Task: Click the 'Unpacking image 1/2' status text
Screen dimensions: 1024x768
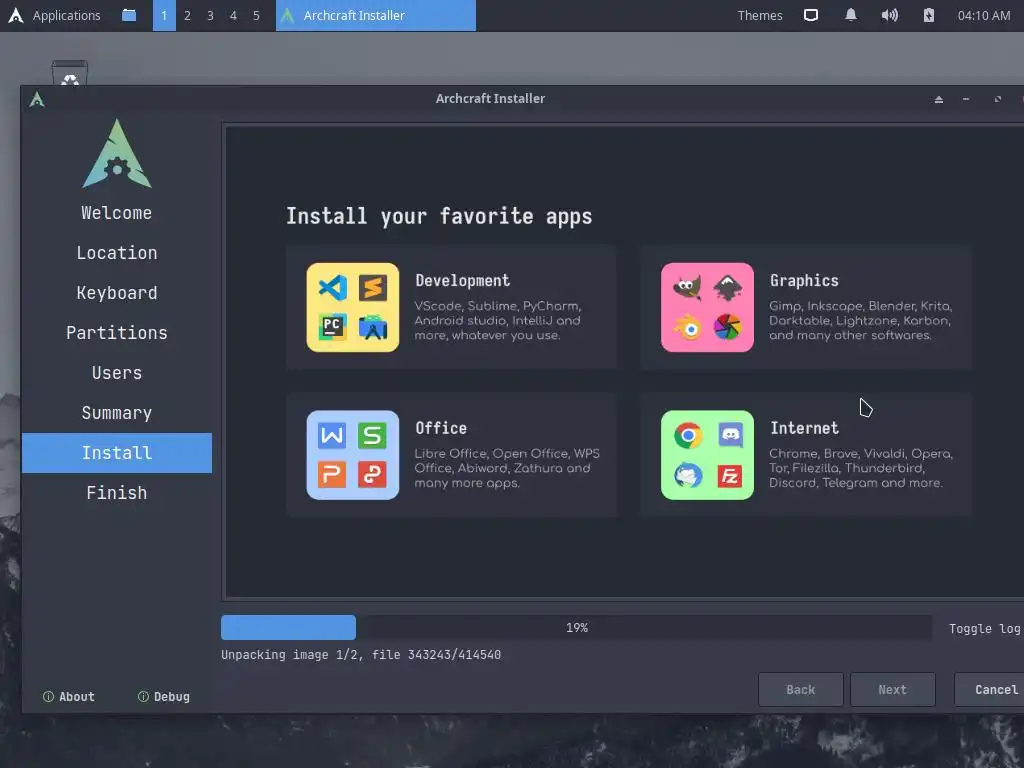Action: [361, 654]
